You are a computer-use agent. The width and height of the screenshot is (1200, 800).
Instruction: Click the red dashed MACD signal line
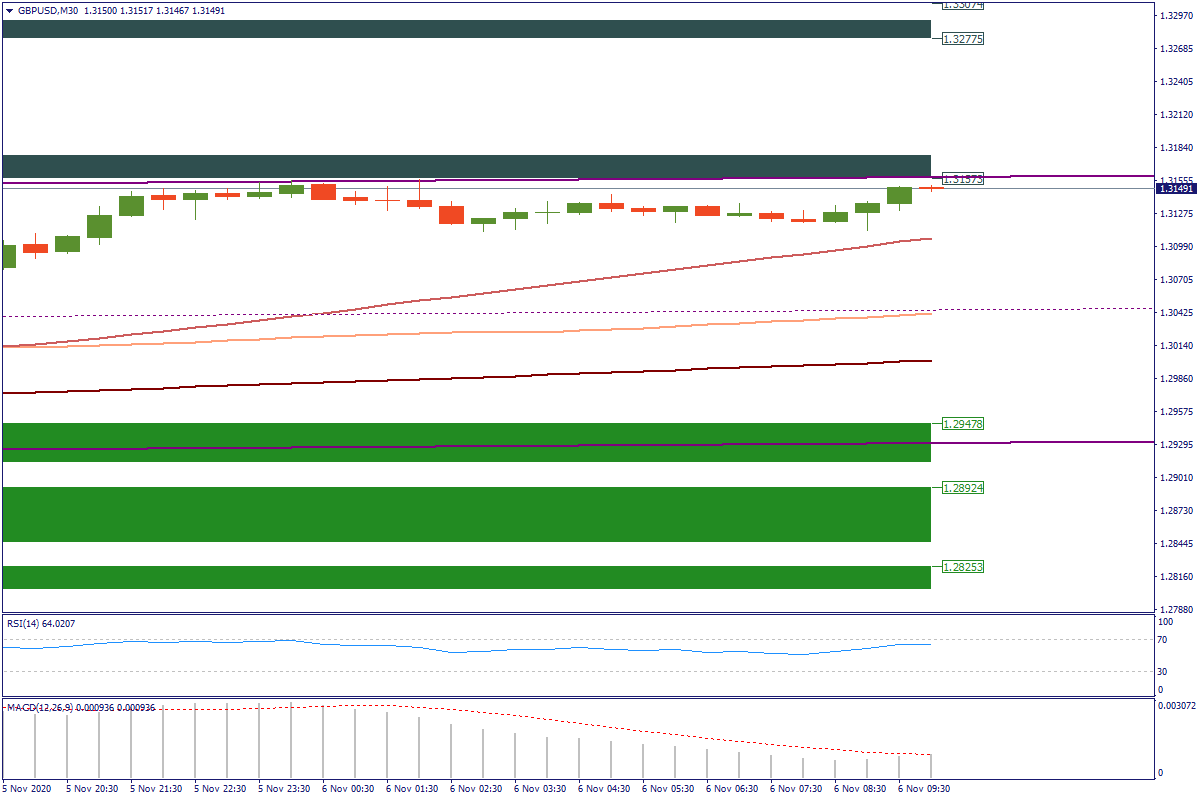click(x=600, y=726)
